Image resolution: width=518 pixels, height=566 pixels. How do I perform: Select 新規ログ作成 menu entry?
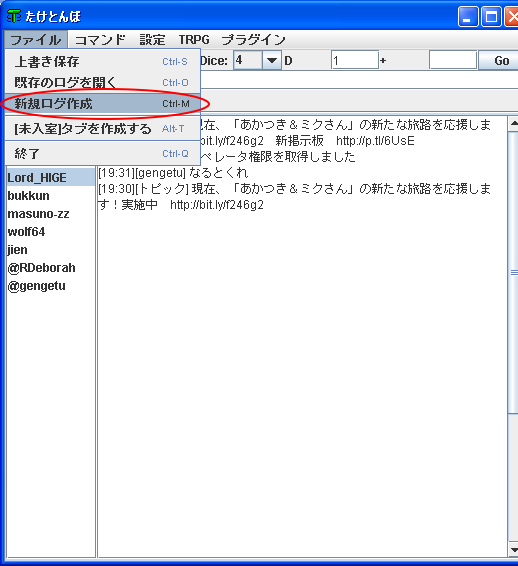(x=102, y=104)
